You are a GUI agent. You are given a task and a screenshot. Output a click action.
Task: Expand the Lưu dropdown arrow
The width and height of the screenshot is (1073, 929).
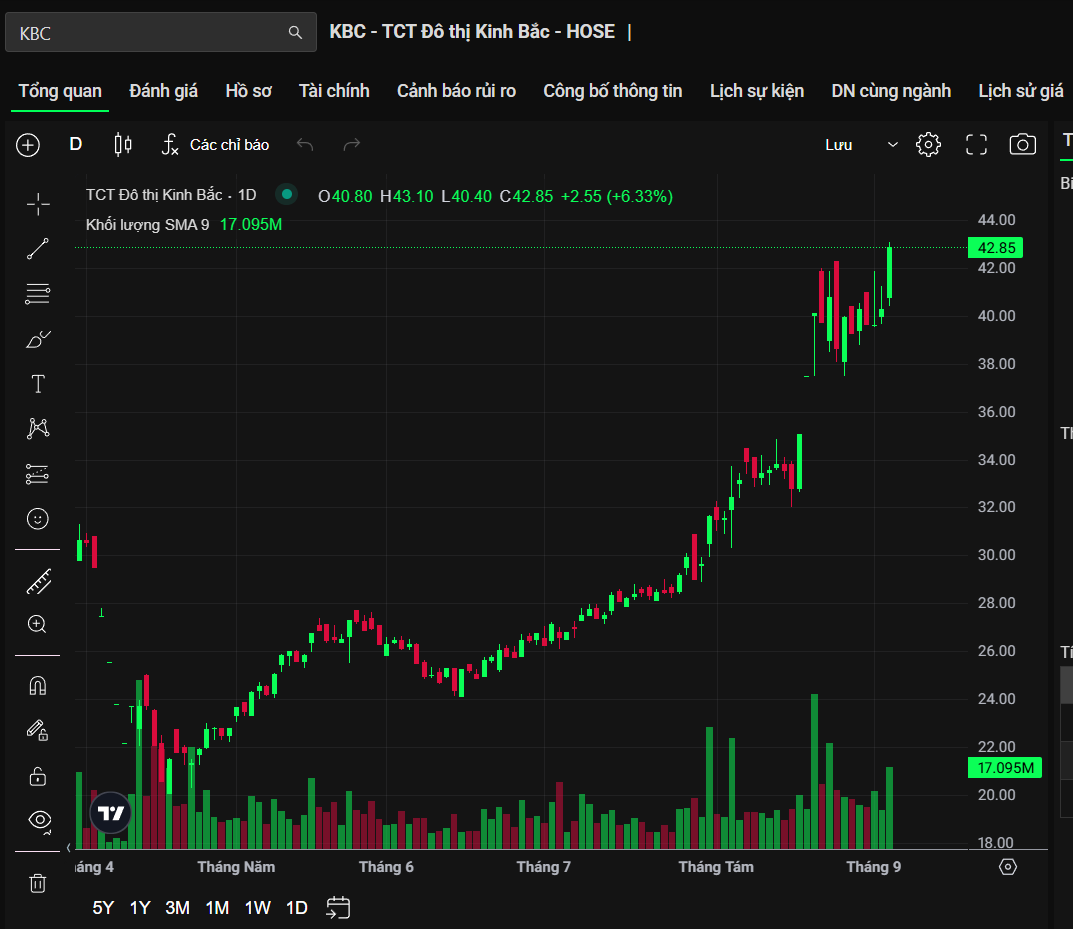892,145
